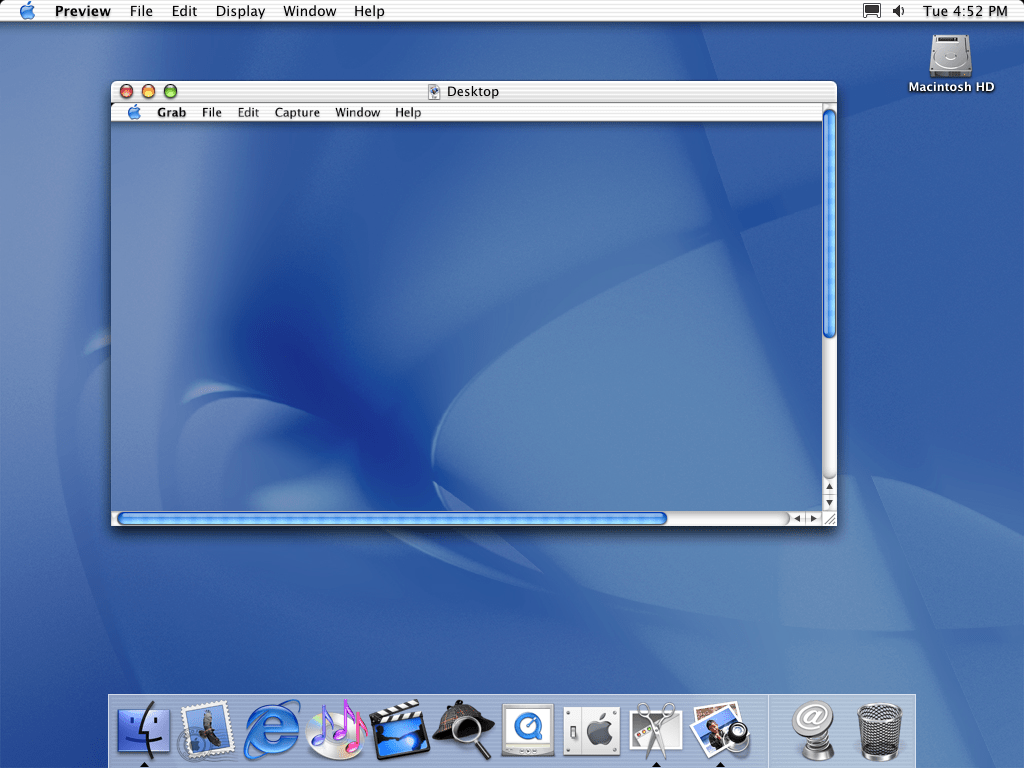The image size is (1024, 768).
Task: Click the scroll right arrow in Desktop window
Action: coord(813,518)
